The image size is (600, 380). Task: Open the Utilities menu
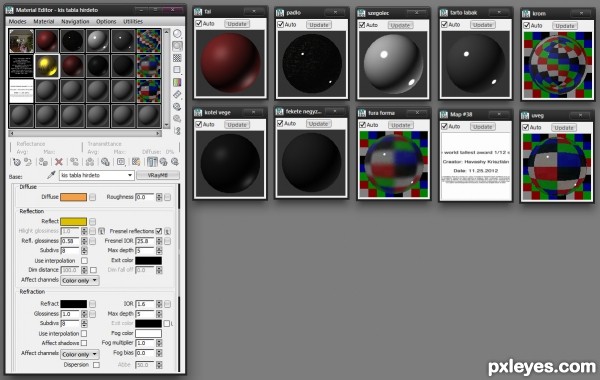[x=133, y=21]
